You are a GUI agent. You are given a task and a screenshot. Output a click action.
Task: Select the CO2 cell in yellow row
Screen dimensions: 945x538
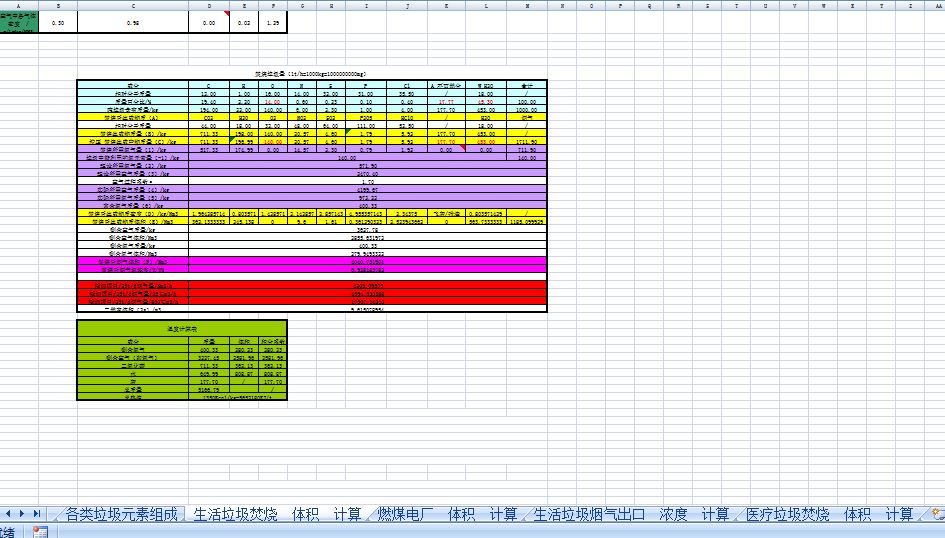click(x=209, y=117)
